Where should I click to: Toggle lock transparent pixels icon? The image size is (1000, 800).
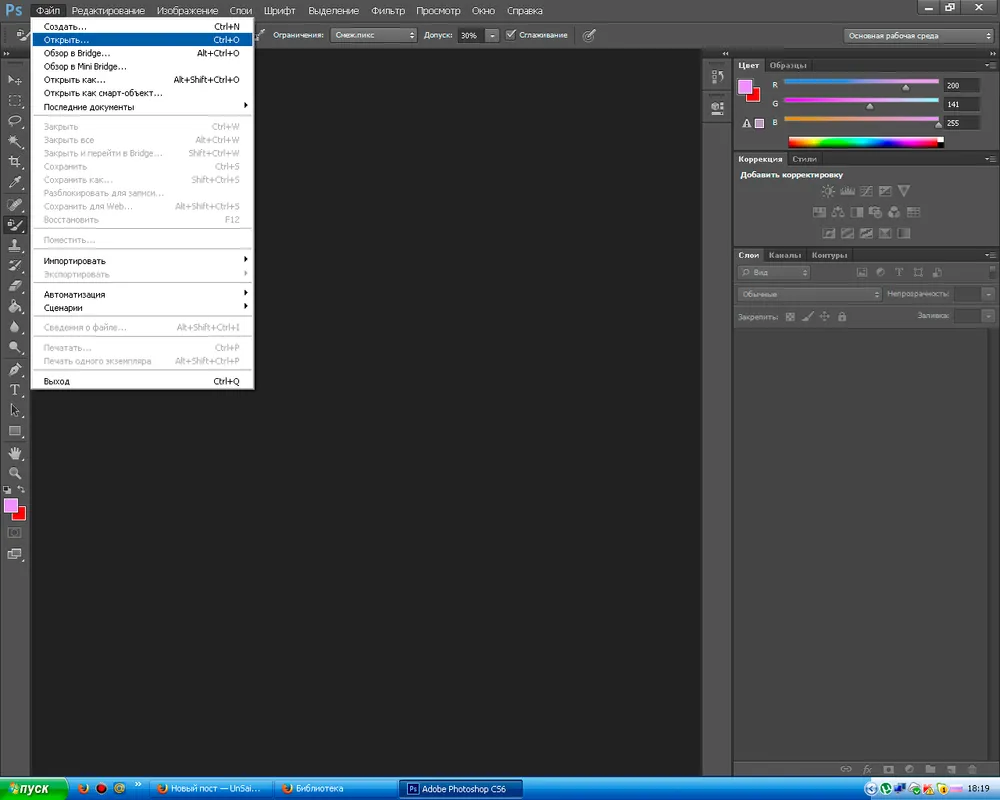click(x=789, y=316)
